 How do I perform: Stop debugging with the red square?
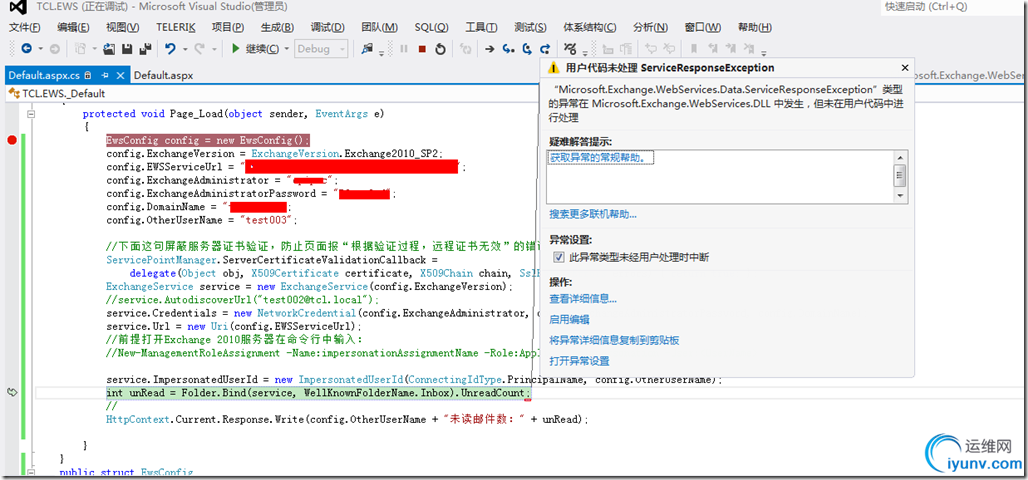[422, 49]
